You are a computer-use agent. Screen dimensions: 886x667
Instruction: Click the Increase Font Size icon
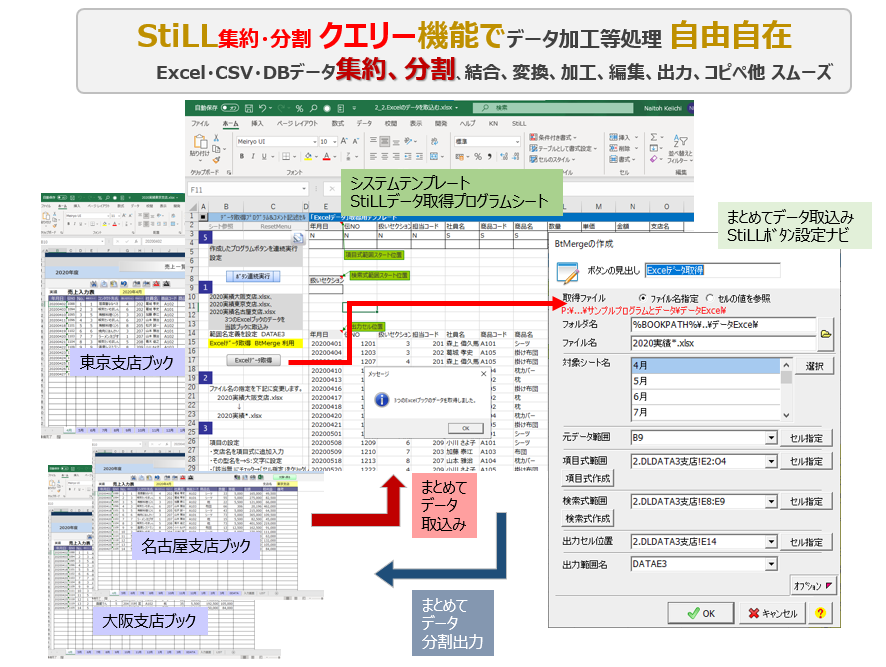coord(344,141)
